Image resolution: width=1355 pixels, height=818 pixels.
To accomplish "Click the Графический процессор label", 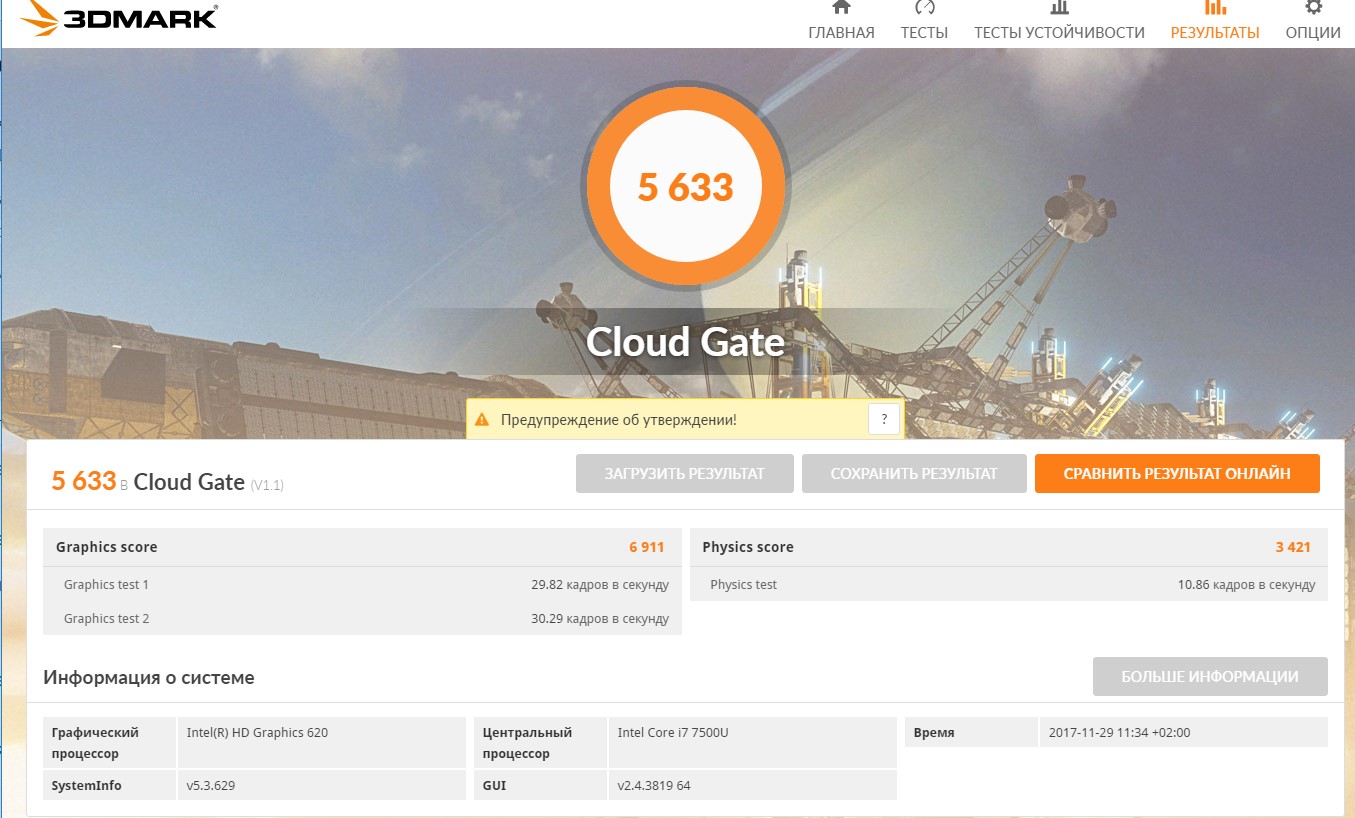I will click(96, 743).
